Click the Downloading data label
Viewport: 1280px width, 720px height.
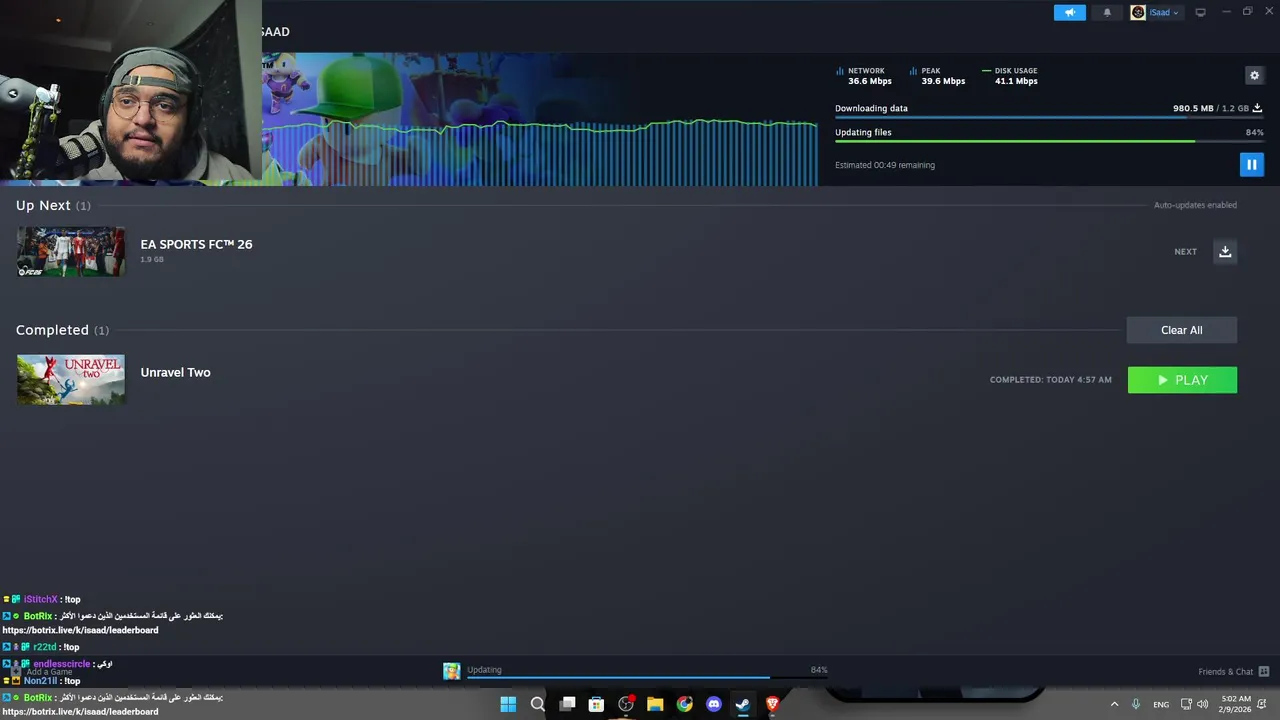tap(872, 108)
